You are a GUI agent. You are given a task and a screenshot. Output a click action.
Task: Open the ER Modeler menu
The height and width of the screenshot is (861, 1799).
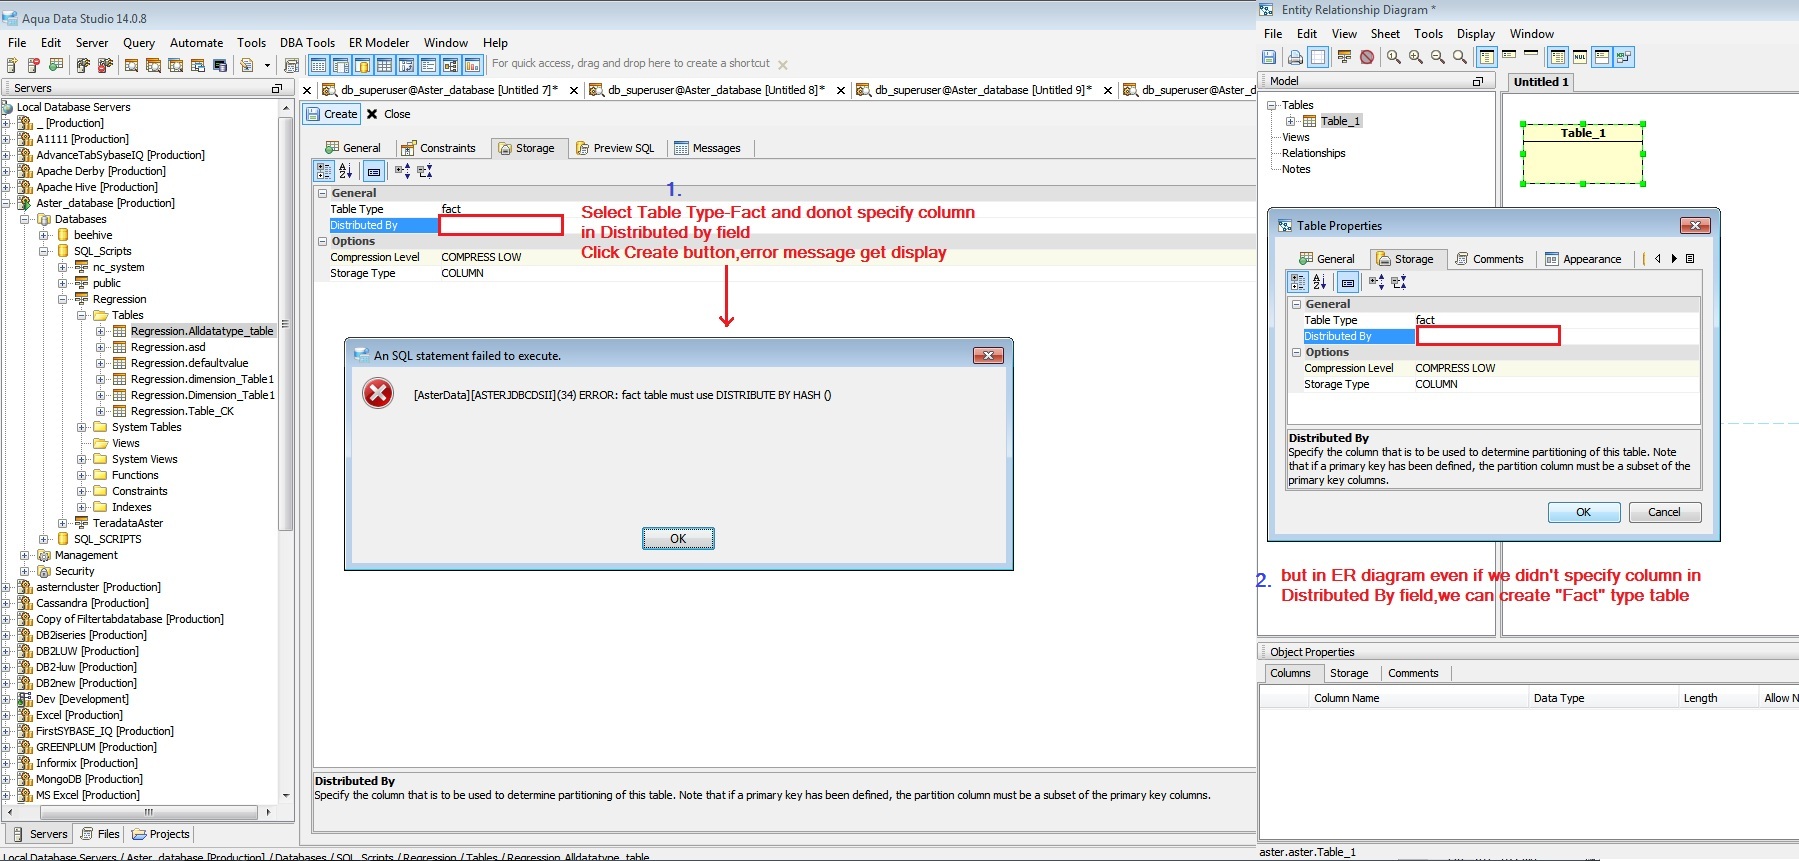pyautogui.click(x=379, y=43)
